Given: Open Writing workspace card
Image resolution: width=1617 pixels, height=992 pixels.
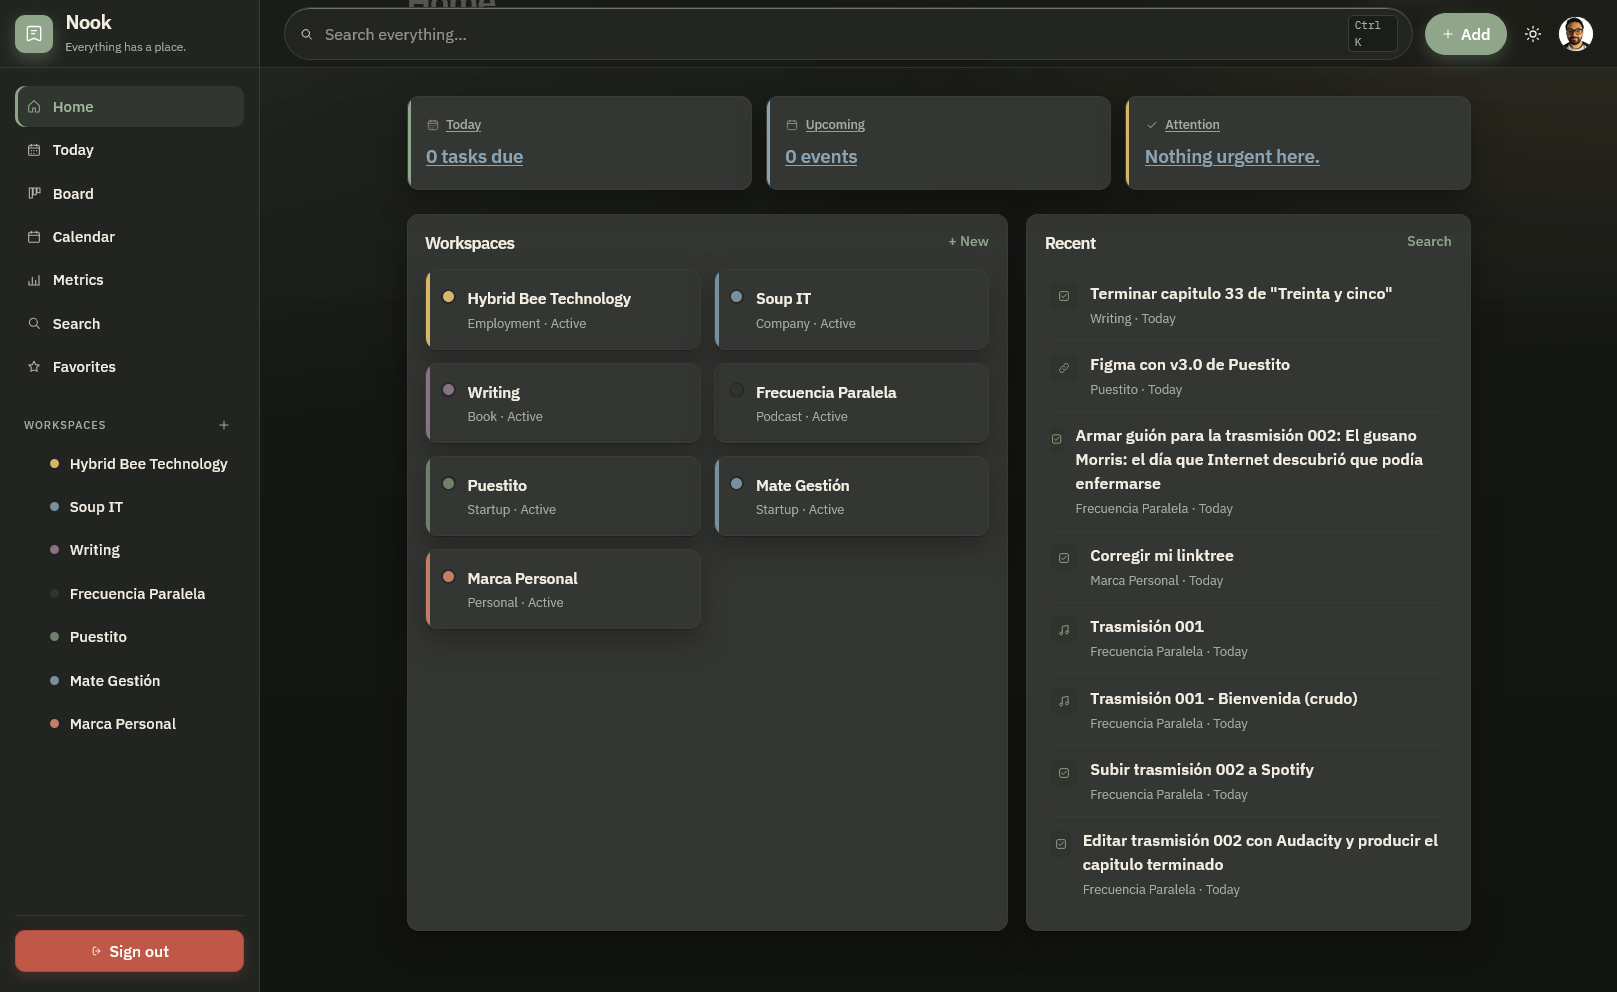Looking at the screenshot, I should click(564, 403).
